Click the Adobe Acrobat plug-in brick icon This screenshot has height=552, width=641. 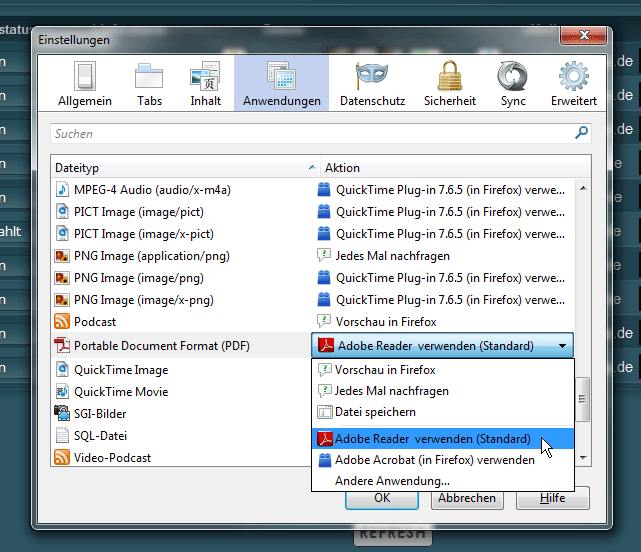click(325, 460)
